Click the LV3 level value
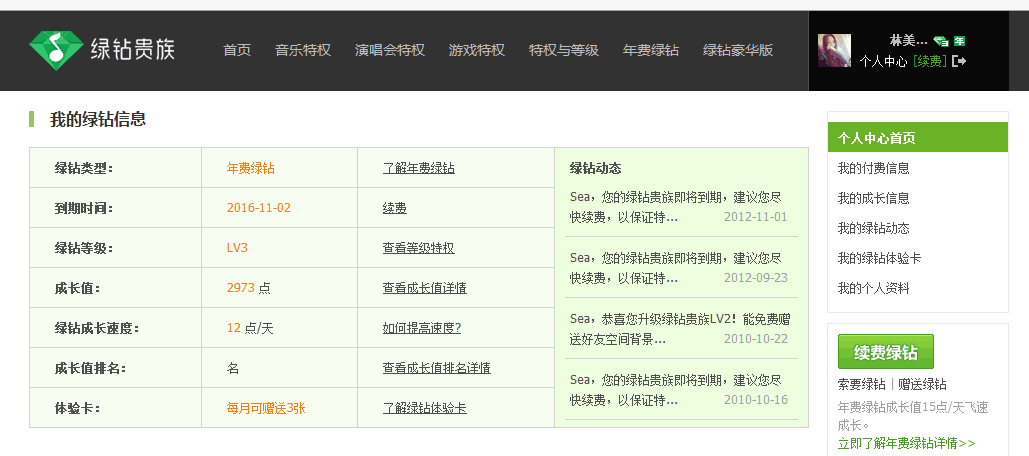The height and width of the screenshot is (456, 1029). [x=237, y=248]
